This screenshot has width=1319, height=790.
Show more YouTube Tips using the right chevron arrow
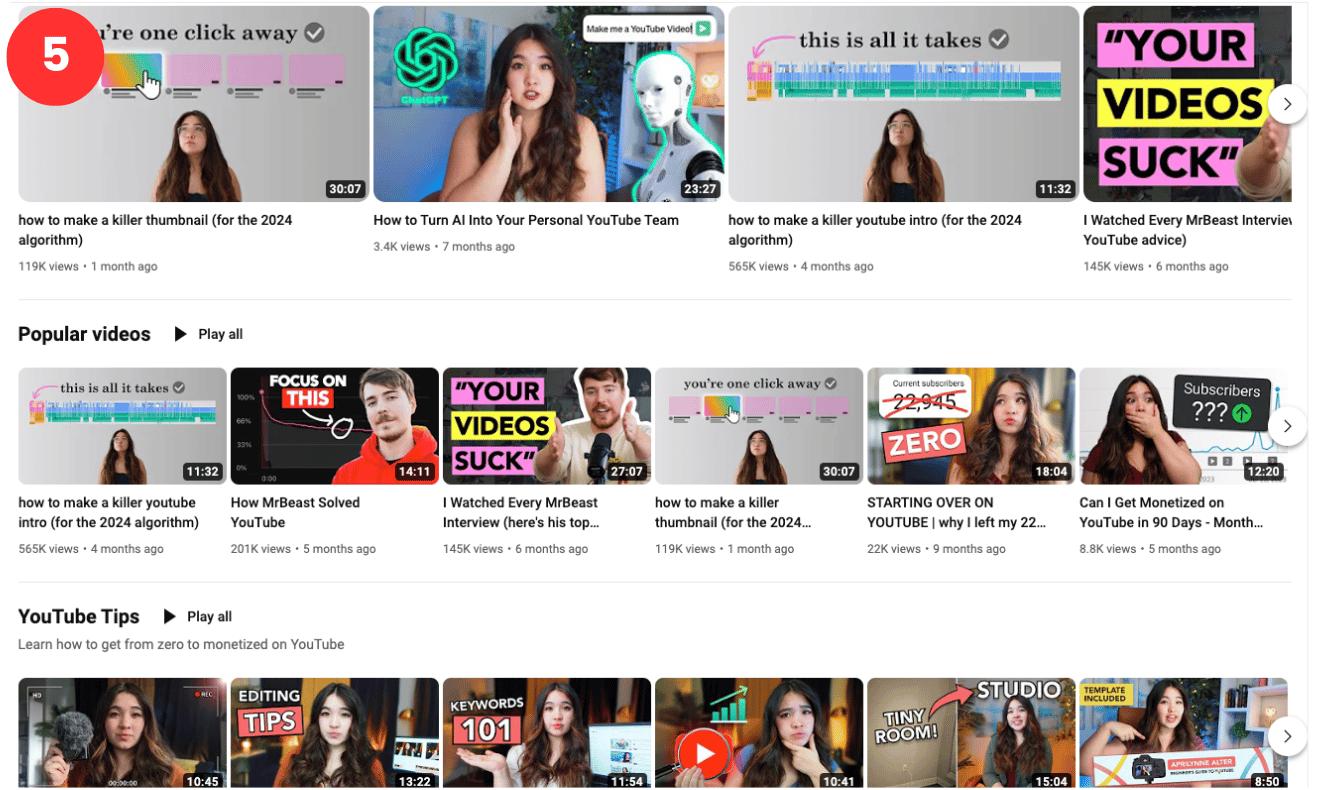click(x=1287, y=736)
